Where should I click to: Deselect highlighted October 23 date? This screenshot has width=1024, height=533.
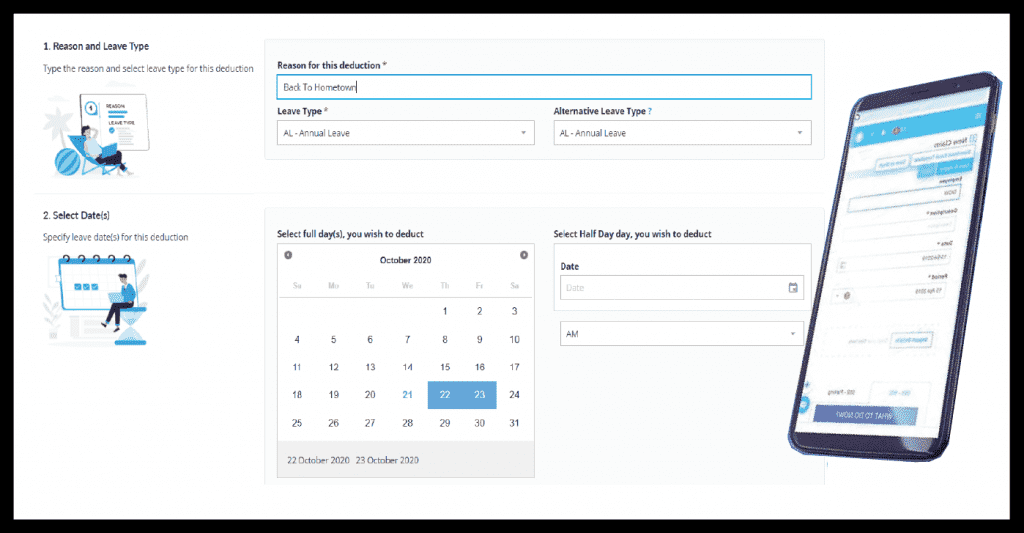pyautogui.click(x=480, y=395)
